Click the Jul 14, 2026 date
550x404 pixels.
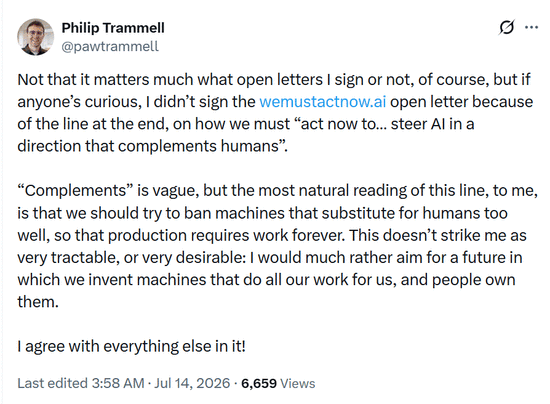192,383
